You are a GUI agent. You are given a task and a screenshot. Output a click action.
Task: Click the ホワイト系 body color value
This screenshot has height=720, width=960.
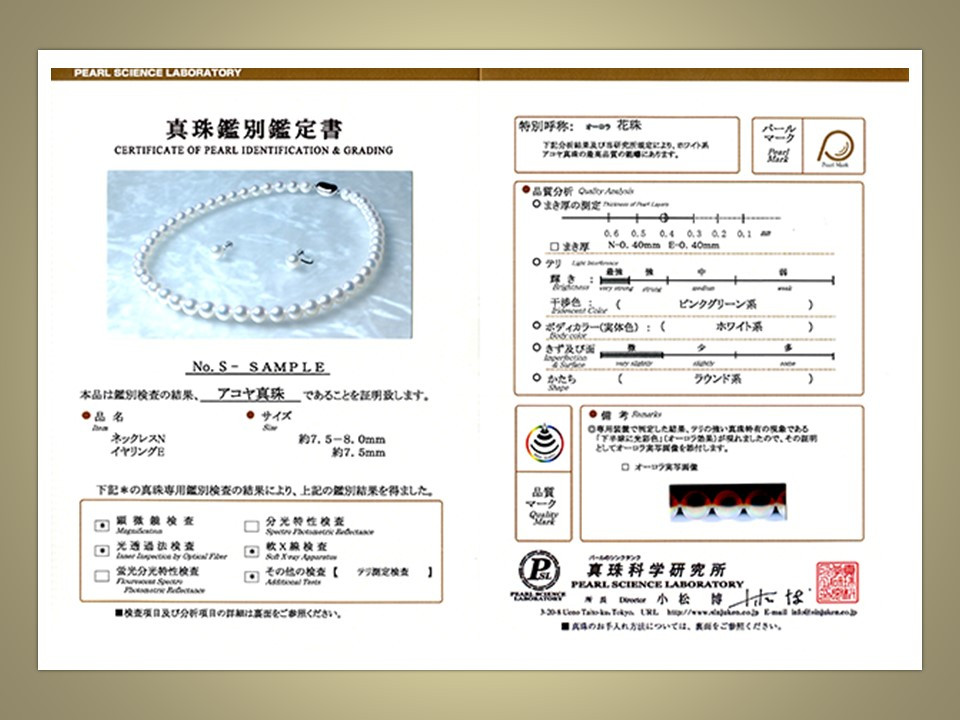coord(739,326)
